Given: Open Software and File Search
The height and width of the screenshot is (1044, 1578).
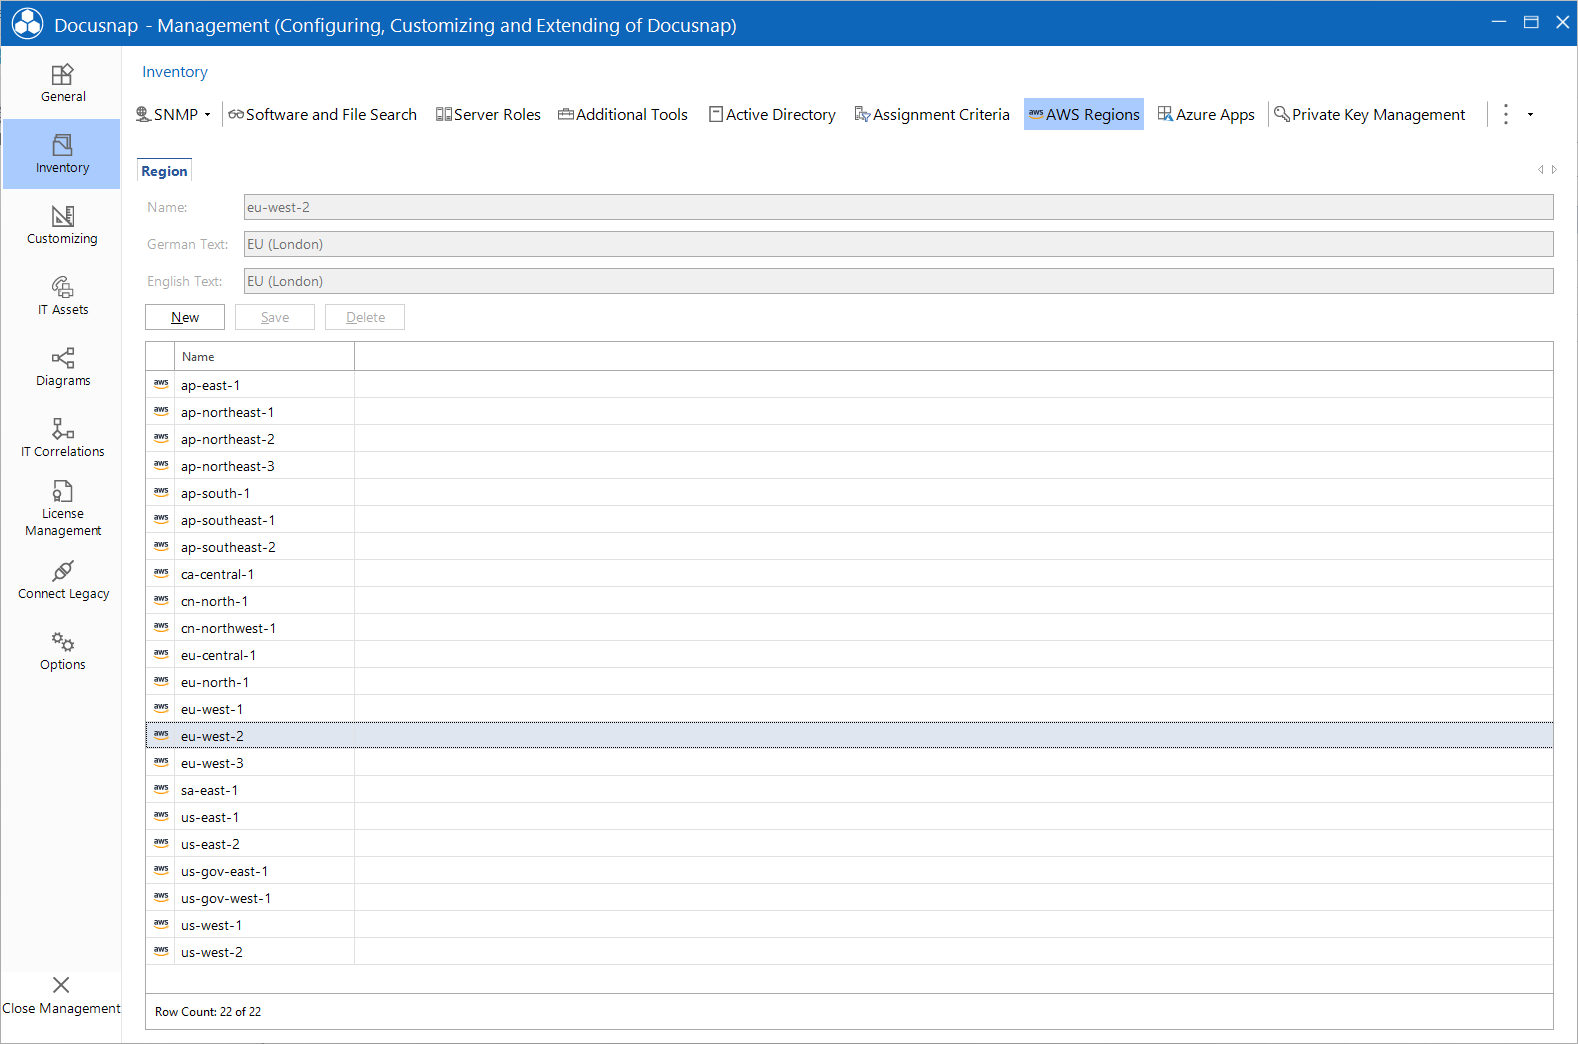Looking at the screenshot, I should point(322,114).
